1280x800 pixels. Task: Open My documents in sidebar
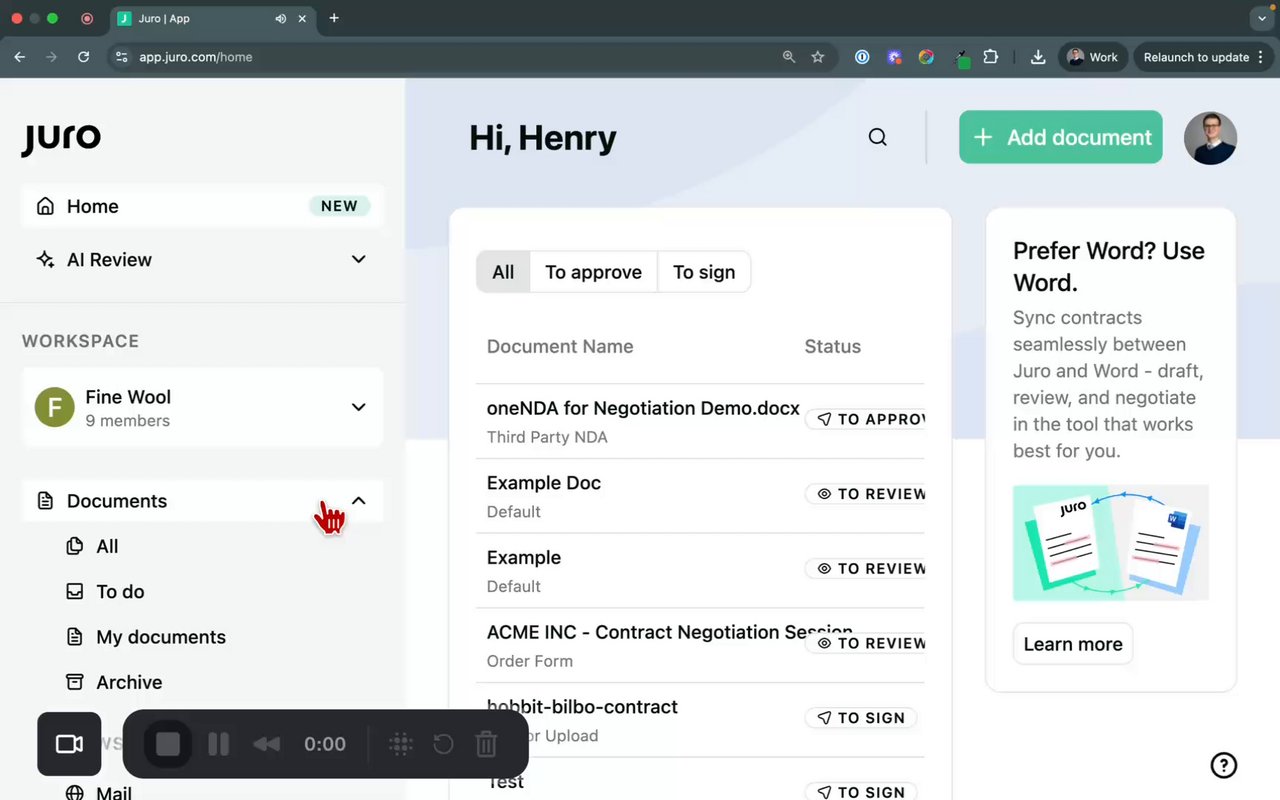pyautogui.click(x=160, y=637)
